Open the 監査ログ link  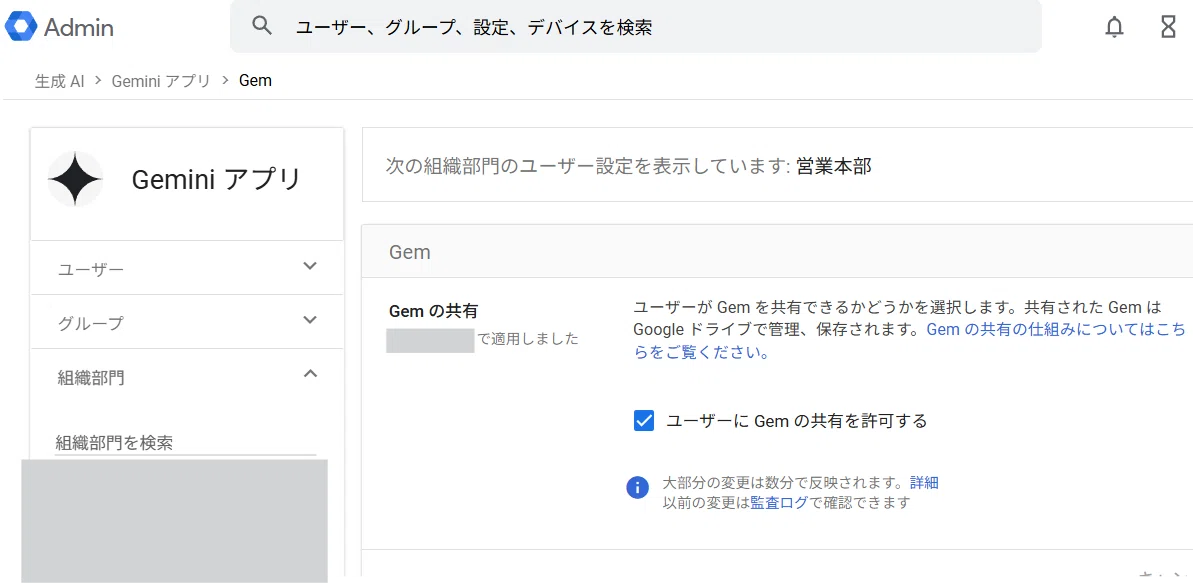779,503
